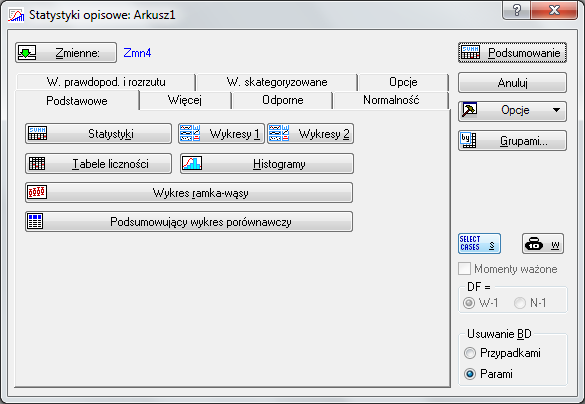Click the Zmn4 variable name text
585x404 pixels.
coord(137,53)
